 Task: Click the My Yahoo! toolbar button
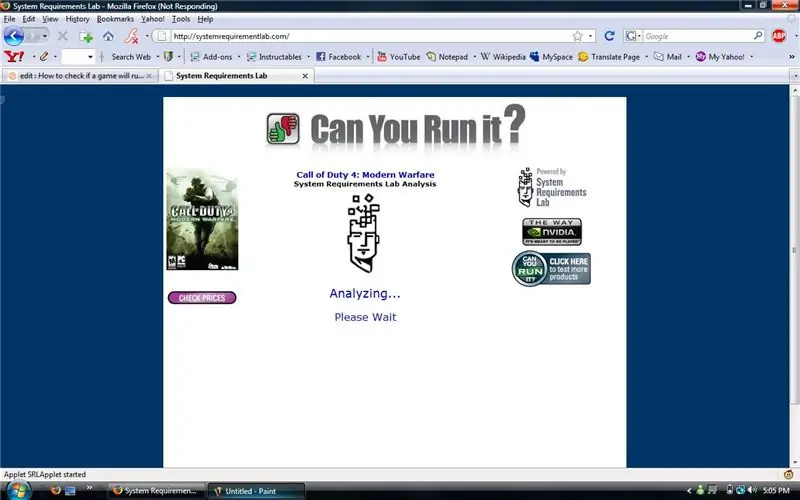point(720,57)
